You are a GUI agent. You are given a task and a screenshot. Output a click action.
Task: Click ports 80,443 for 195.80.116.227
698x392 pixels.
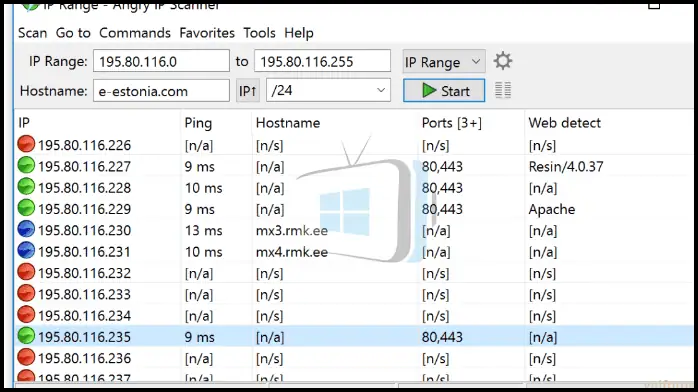click(x=442, y=166)
